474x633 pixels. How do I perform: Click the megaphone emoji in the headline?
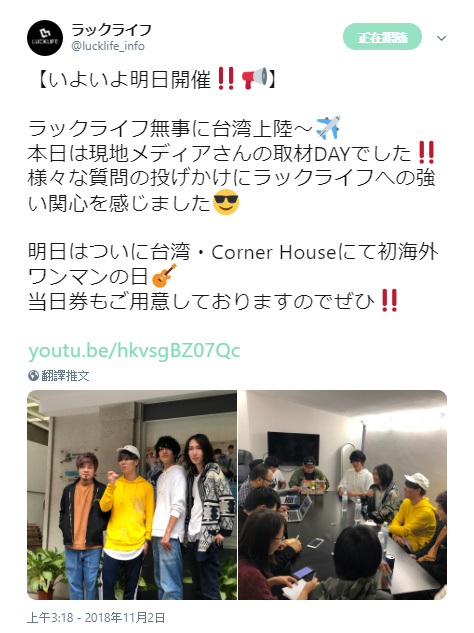tap(254, 78)
